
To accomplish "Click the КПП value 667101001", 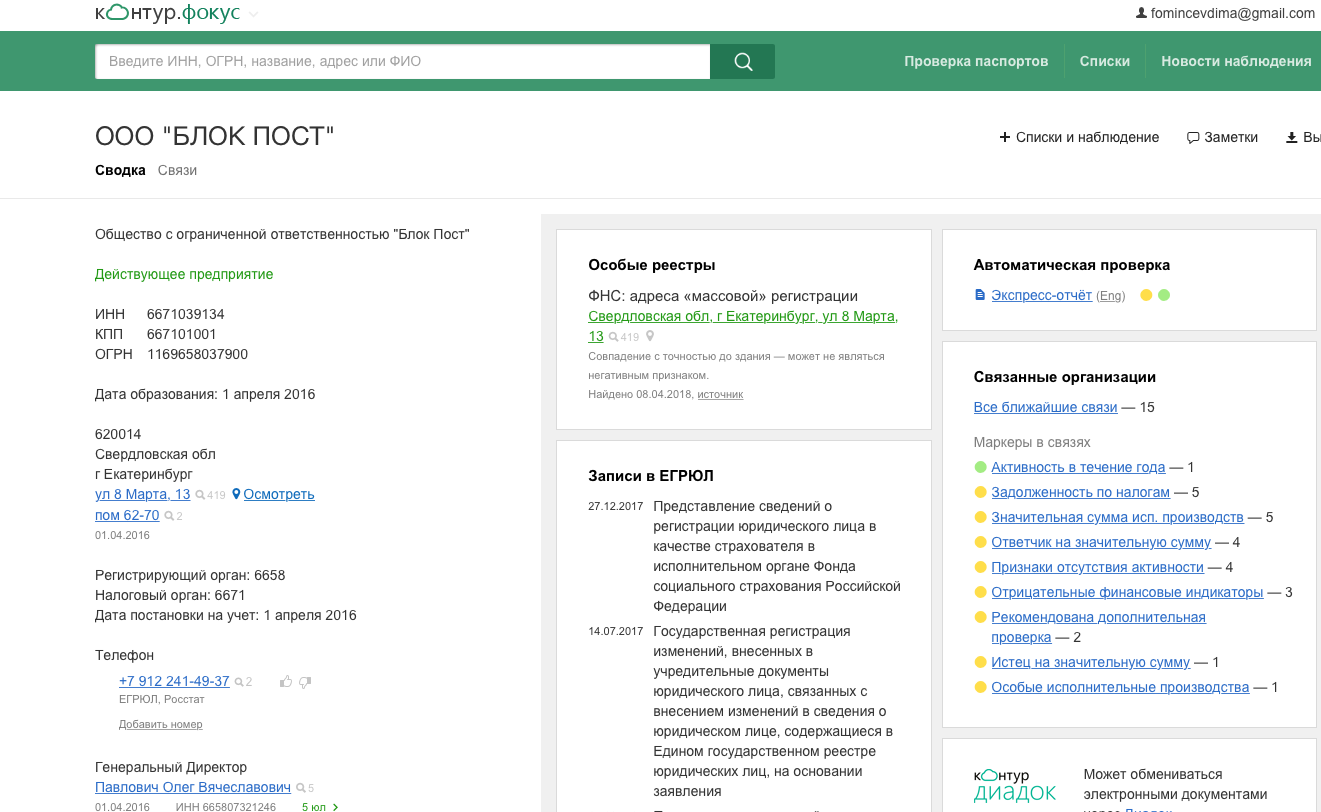I will pyautogui.click(x=182, y=334).
